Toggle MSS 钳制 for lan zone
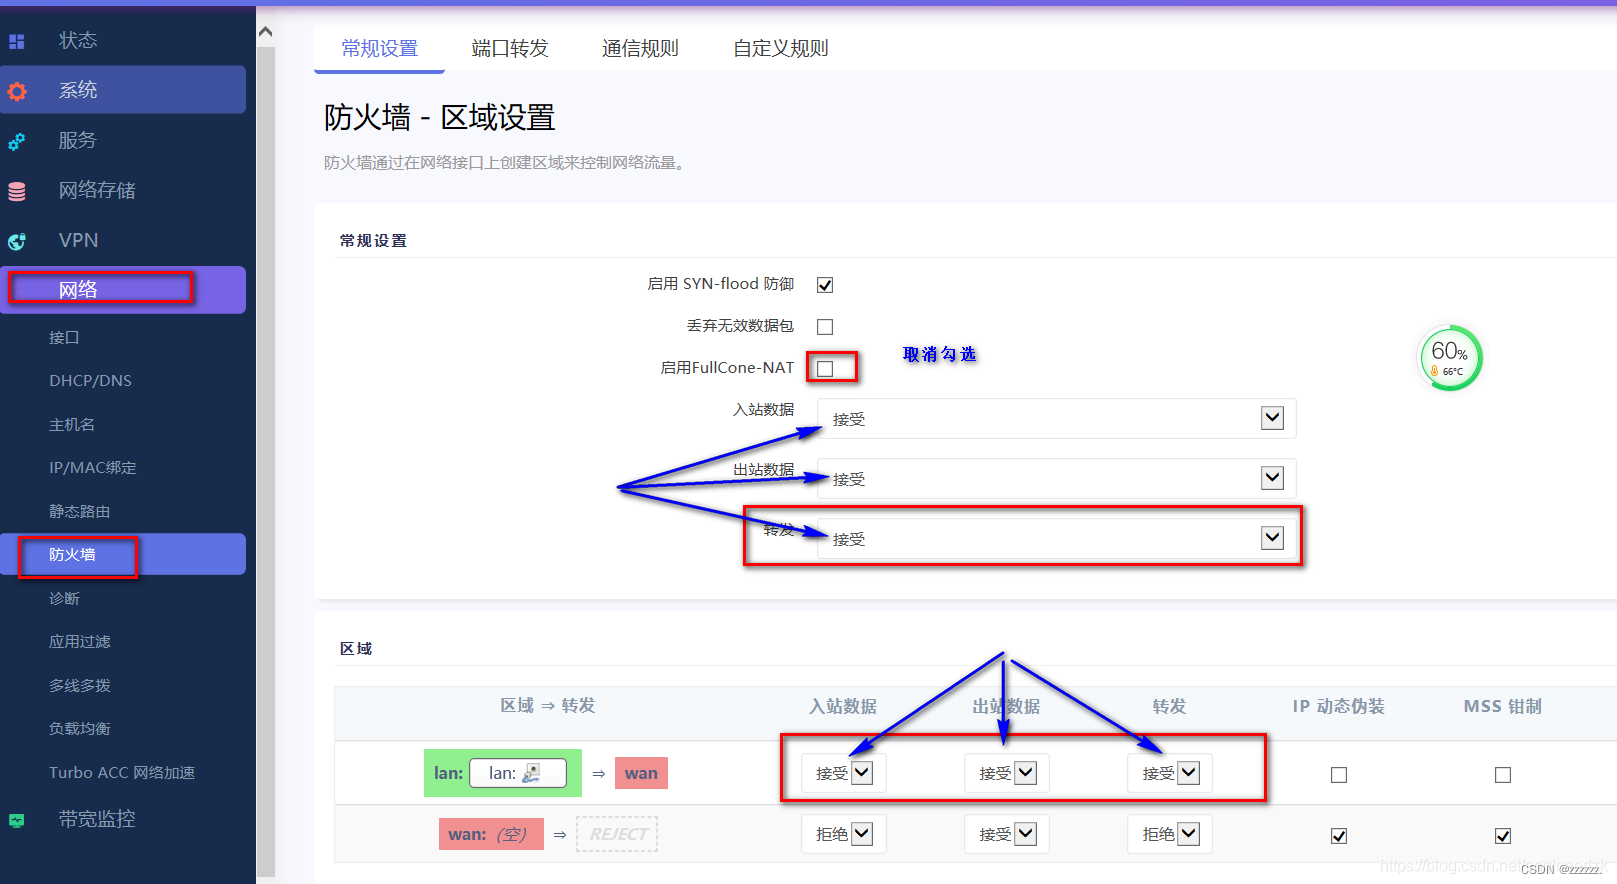The width and height of the screenshot is (1617, 884). point(1503,775)
